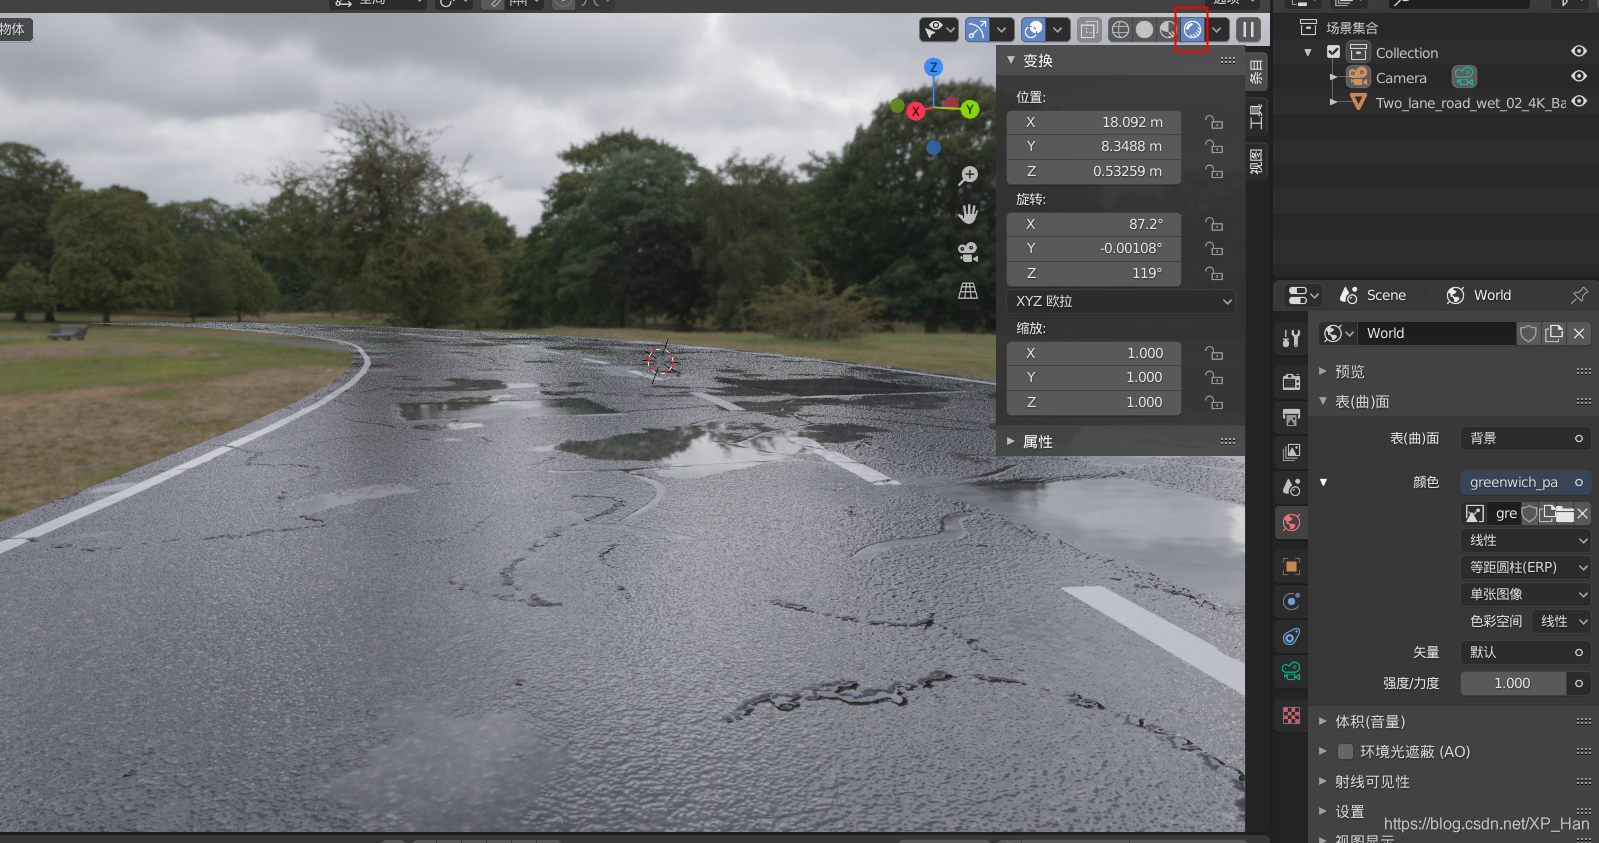Open the Object Constraints properties tab icon

(x=1292, y=636)
